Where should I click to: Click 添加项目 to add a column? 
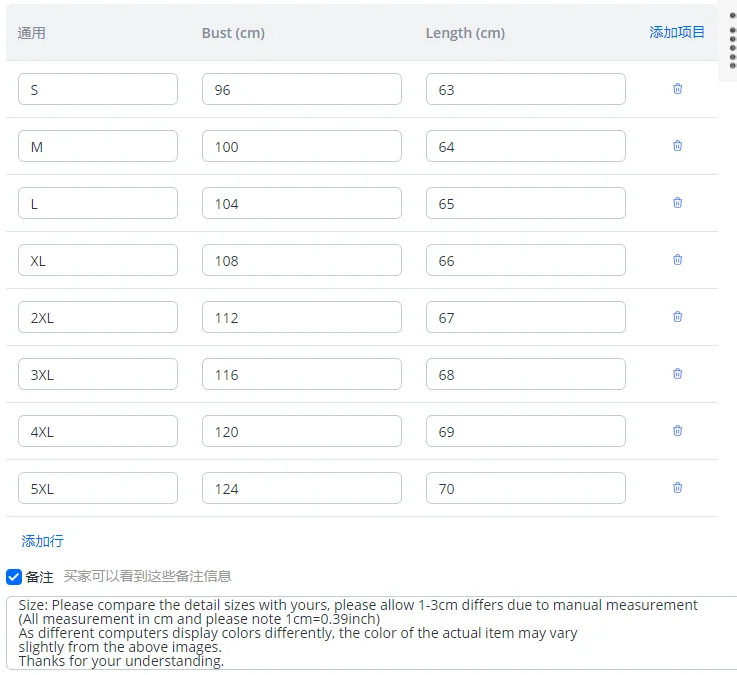click(x=677, y=32)
